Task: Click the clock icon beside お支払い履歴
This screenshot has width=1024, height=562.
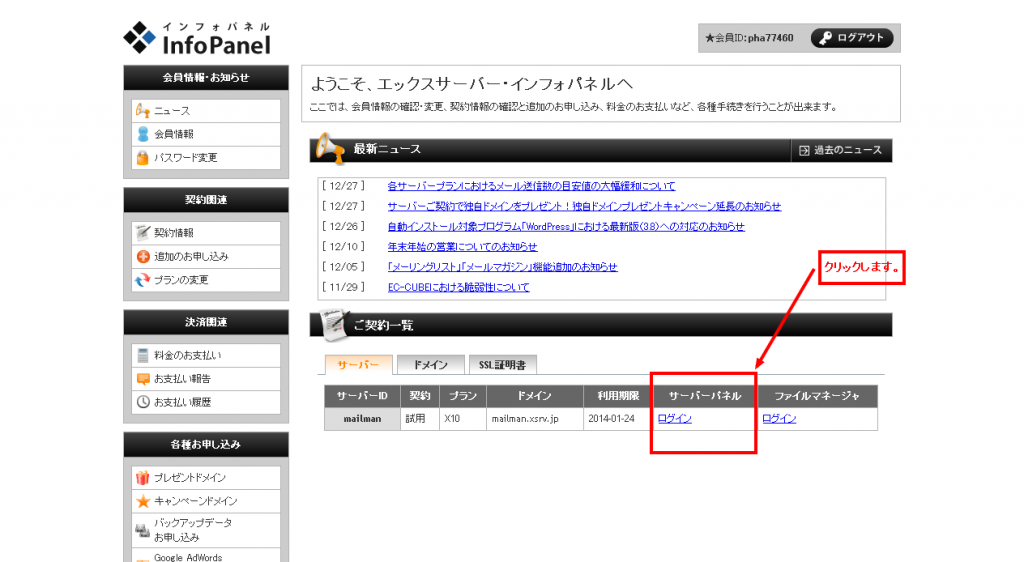Action: click(142, 402)
